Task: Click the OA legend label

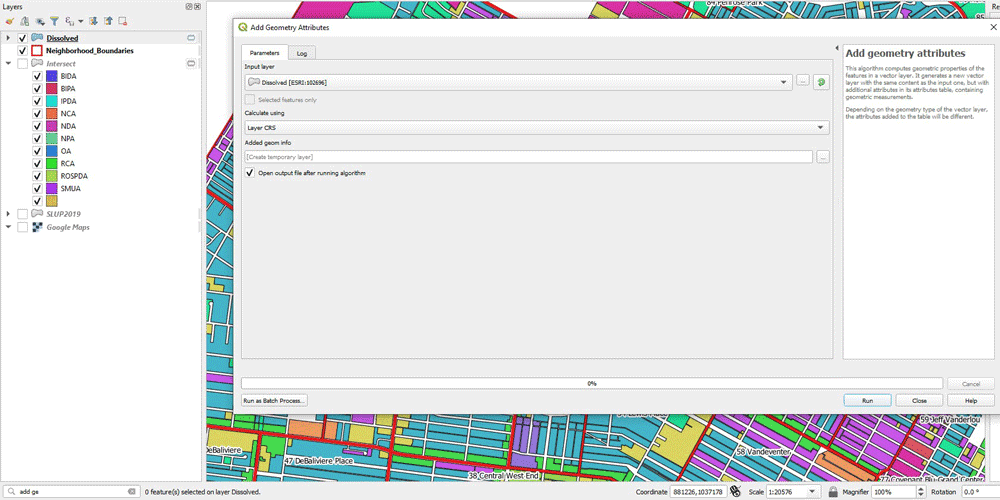Action: point(66,151)
